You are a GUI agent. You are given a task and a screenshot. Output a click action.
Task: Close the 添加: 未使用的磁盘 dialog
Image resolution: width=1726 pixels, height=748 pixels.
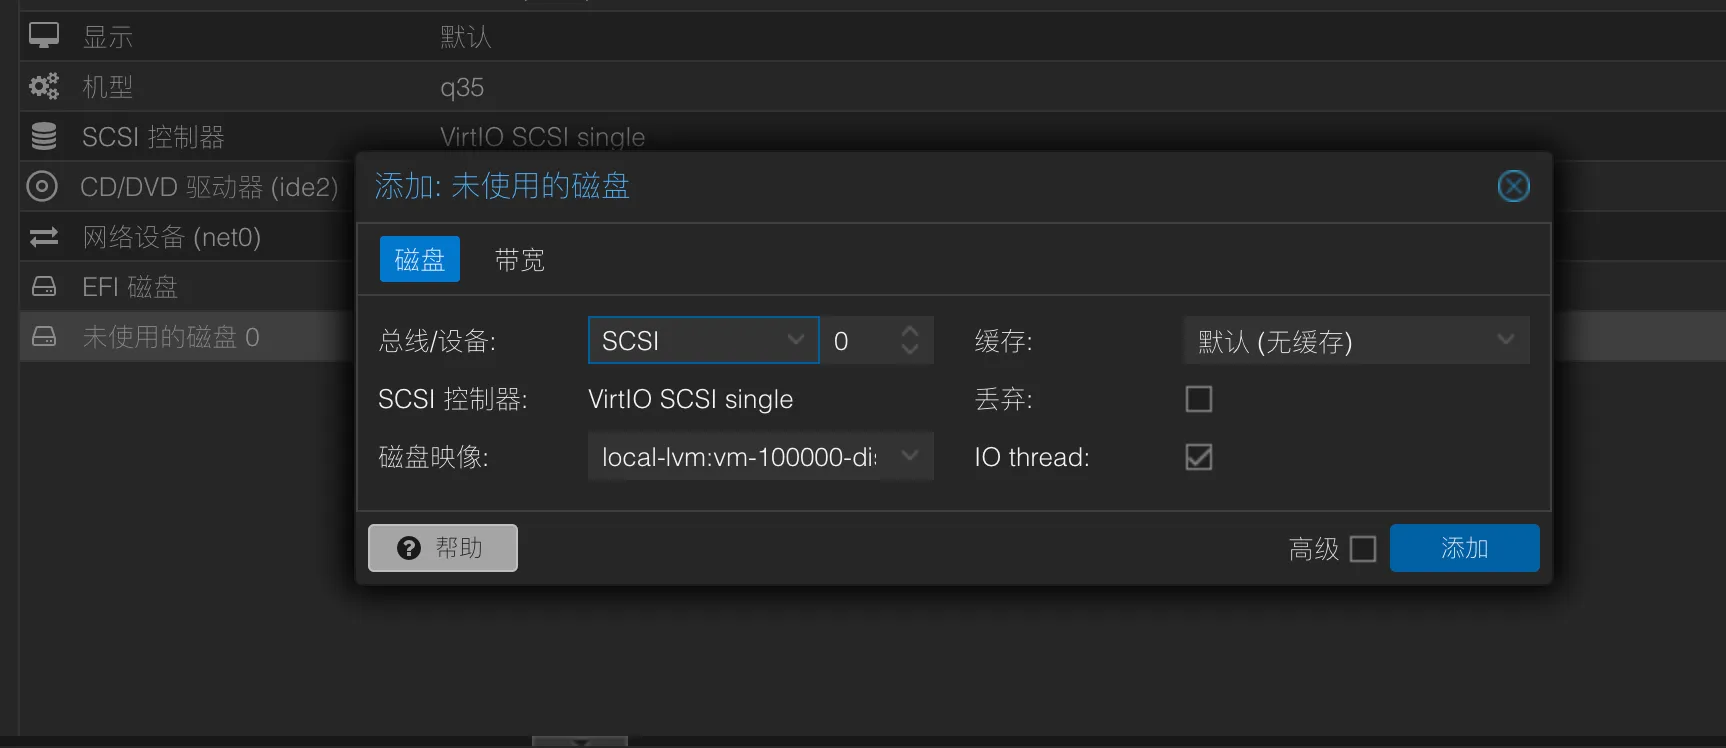(x=1513, y=186)
